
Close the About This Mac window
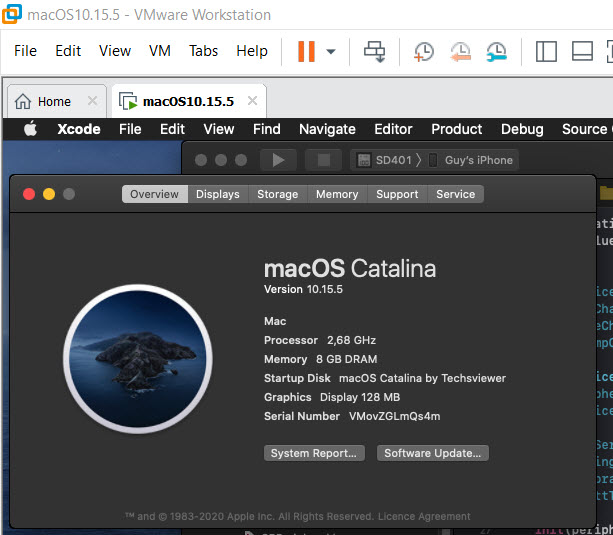29,194
